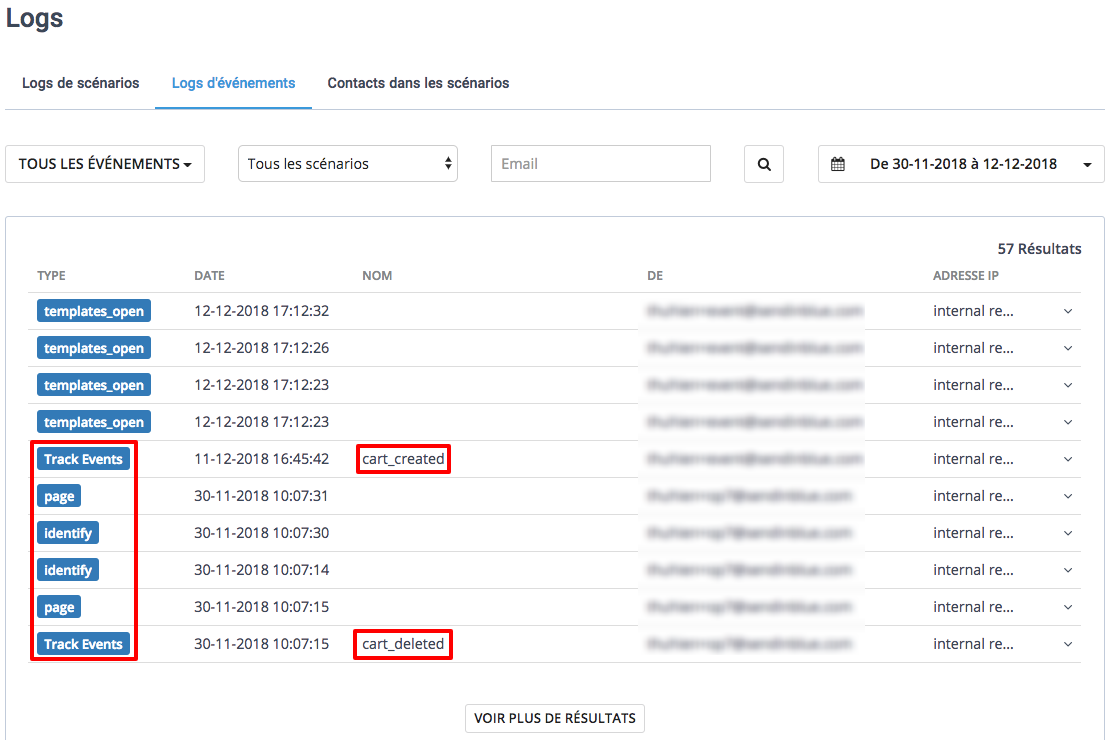Click internal re... IP in cart_created row

click(973, 459)
